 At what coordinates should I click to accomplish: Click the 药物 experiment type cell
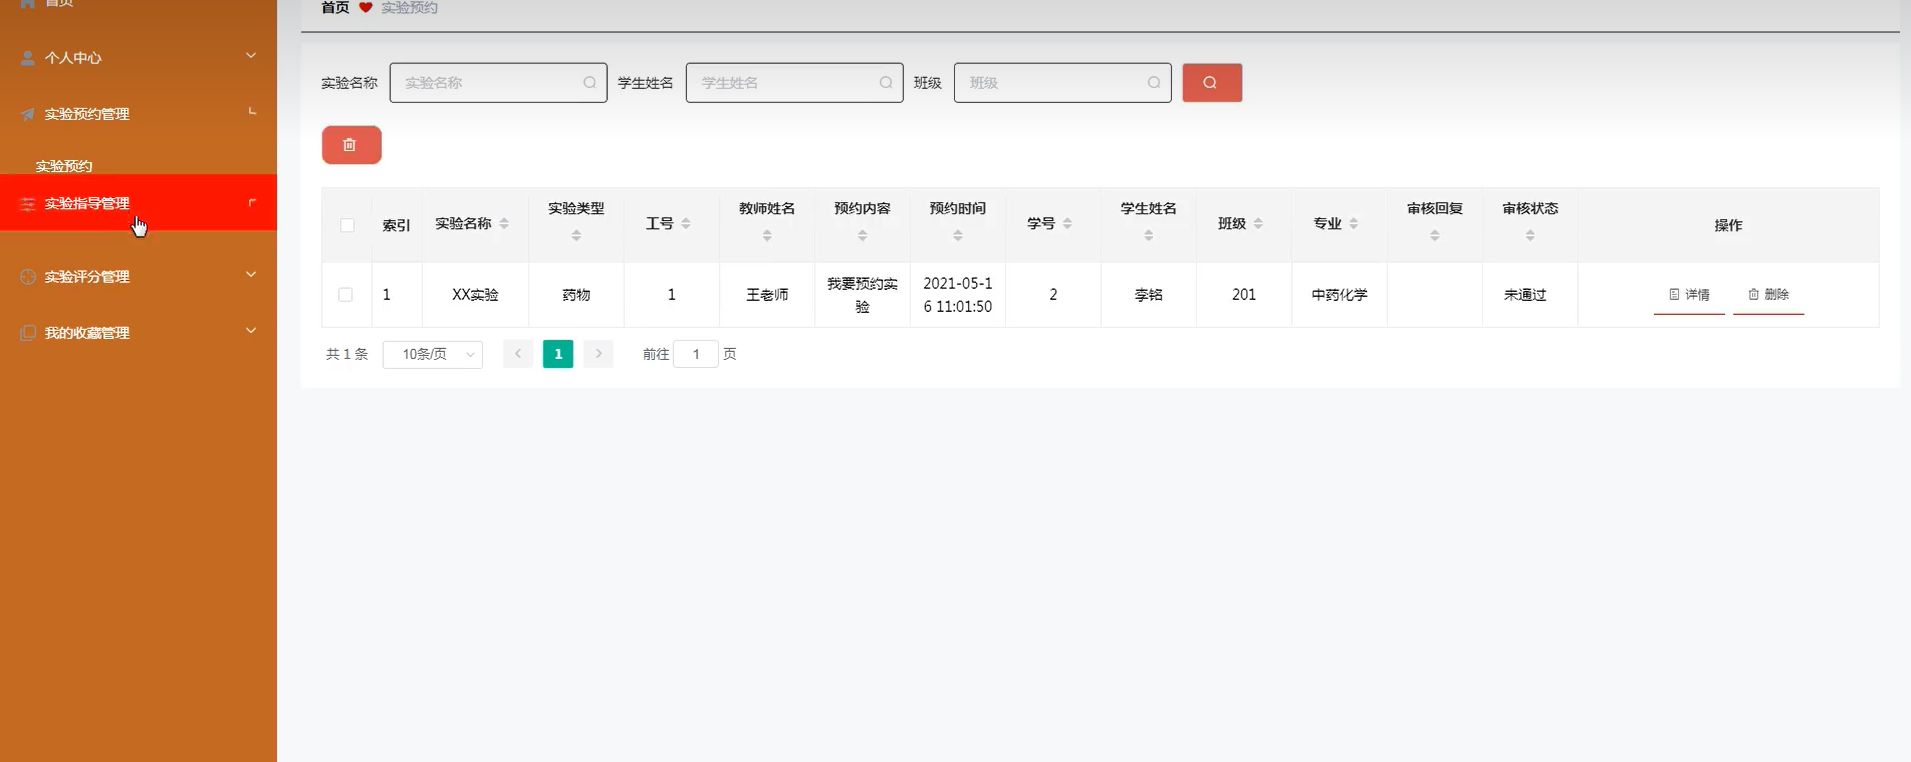[576, 295]
